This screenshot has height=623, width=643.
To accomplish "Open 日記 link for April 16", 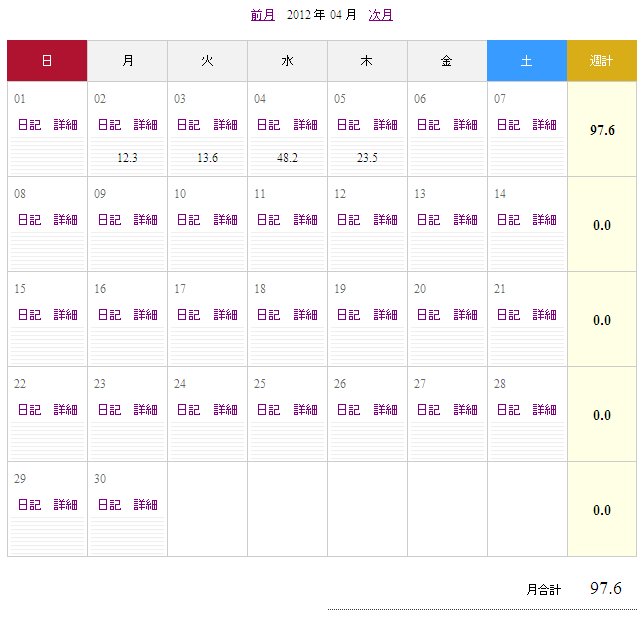I will point(109,315).
